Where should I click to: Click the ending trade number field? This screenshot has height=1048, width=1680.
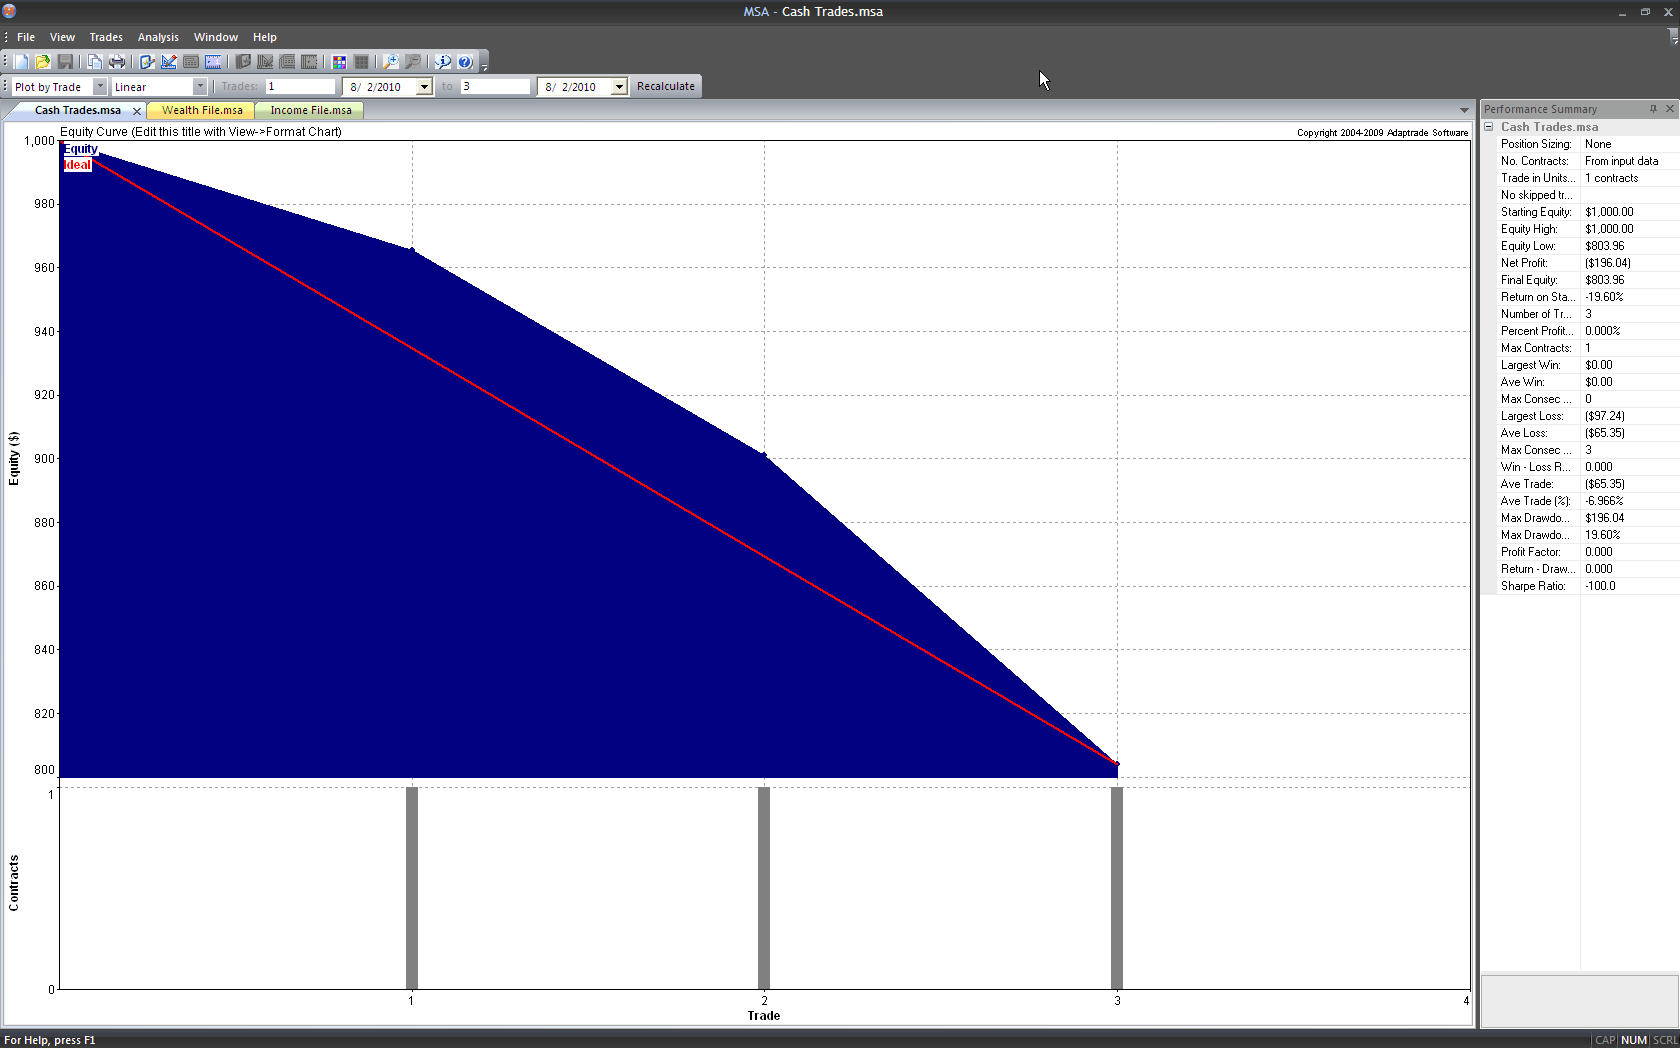pyautogui.click(x=495, y=87)
